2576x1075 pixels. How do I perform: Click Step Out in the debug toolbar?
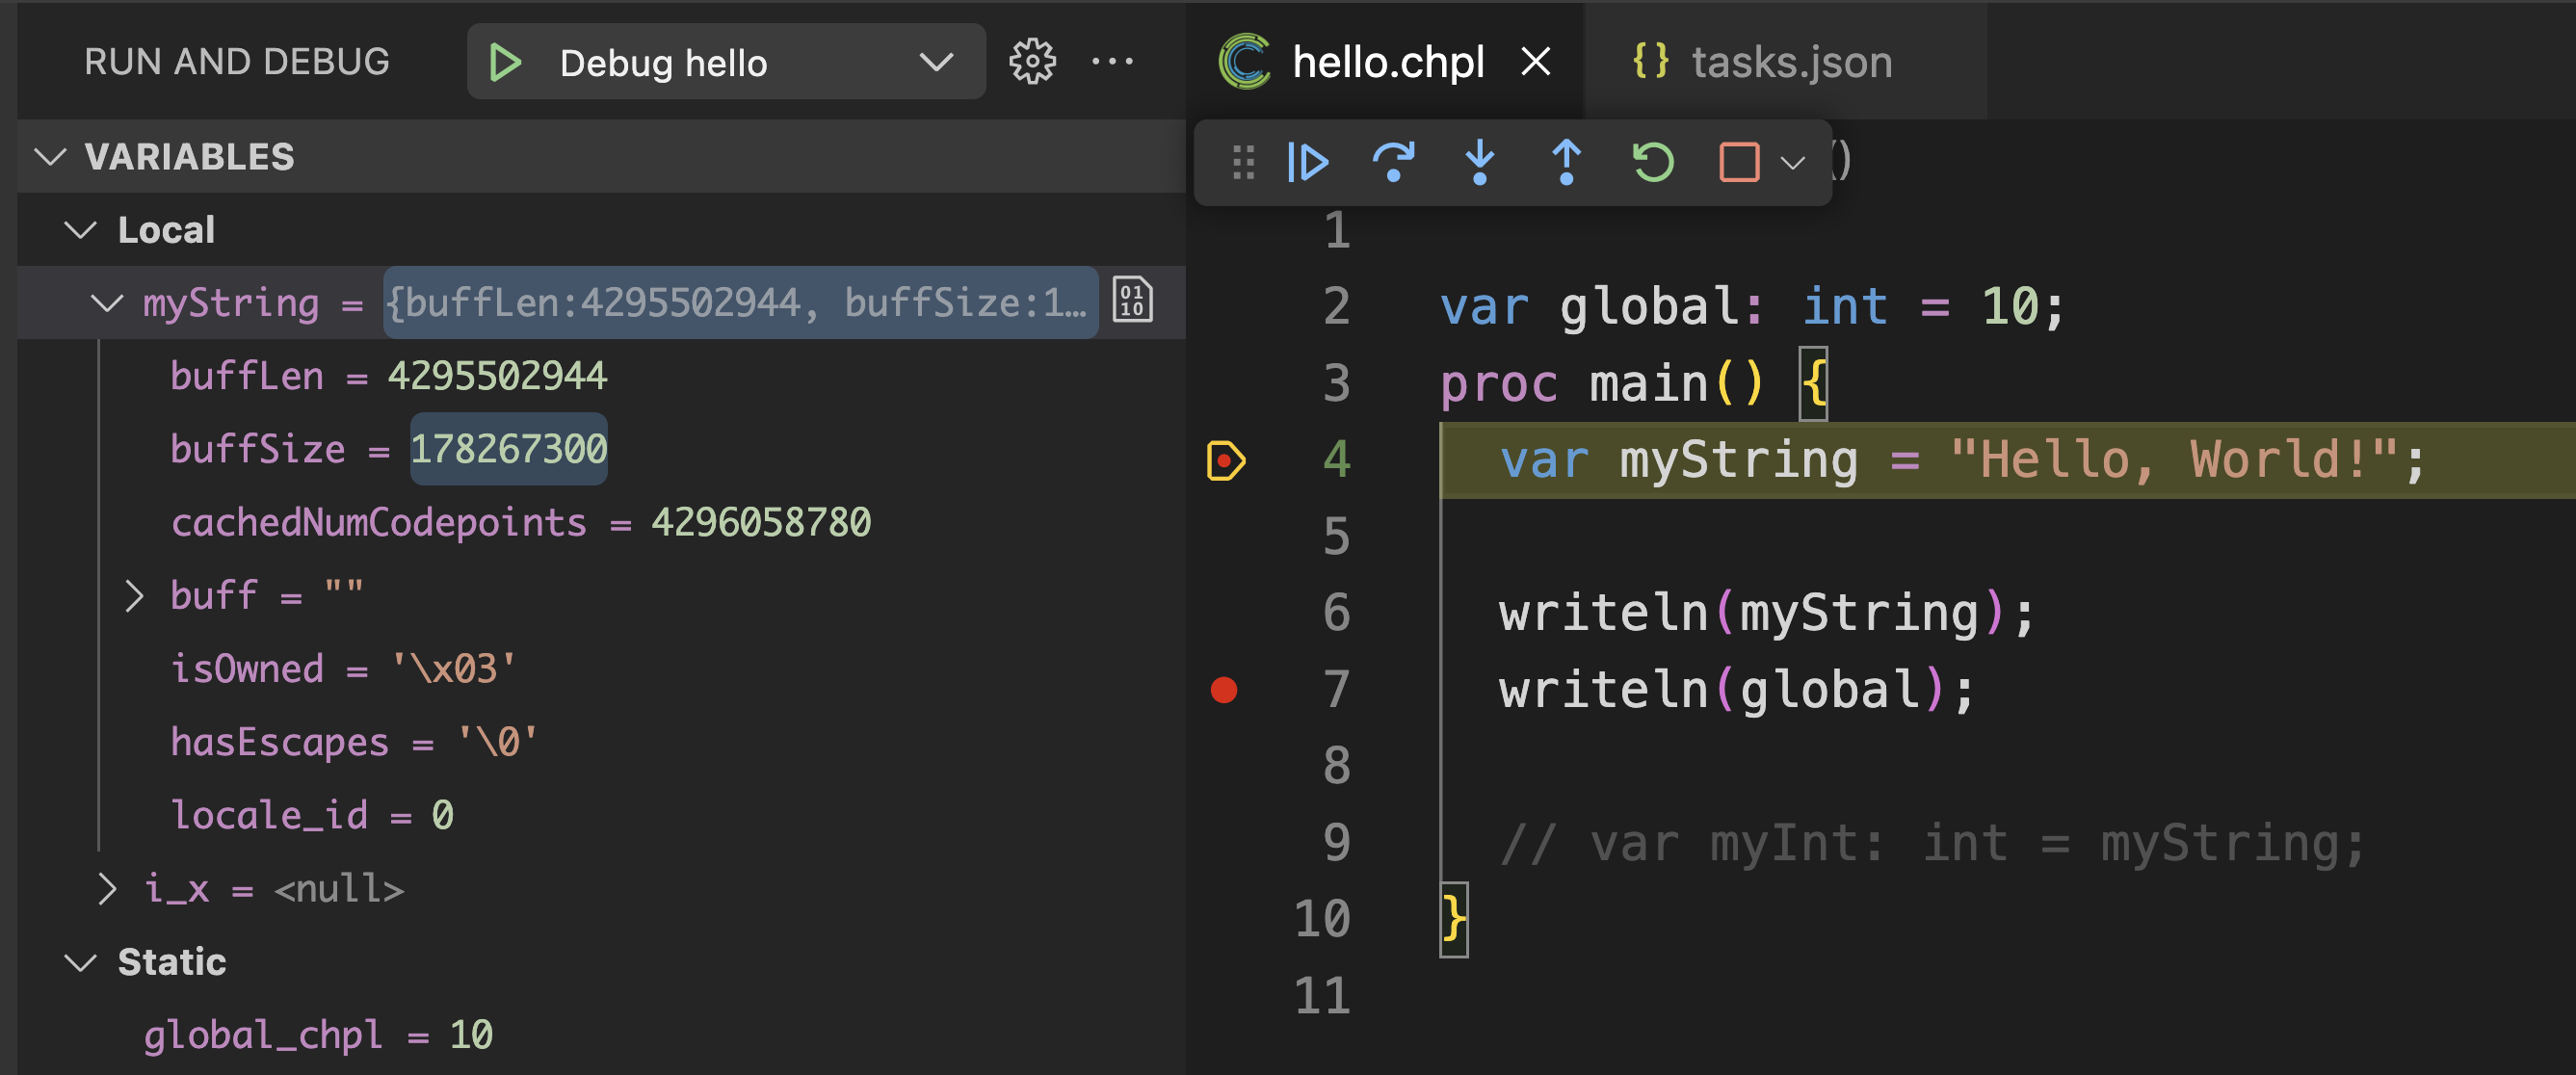1567,162
